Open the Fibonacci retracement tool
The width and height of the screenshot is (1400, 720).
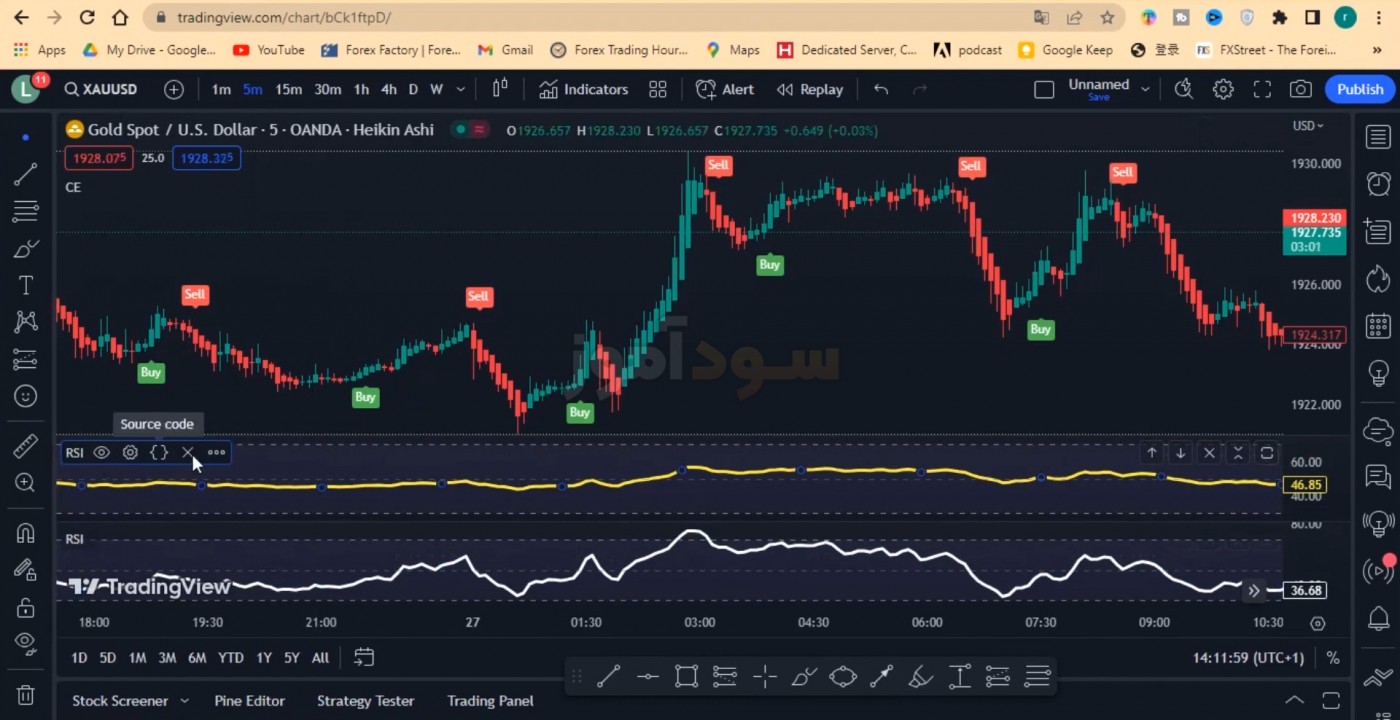26,211
